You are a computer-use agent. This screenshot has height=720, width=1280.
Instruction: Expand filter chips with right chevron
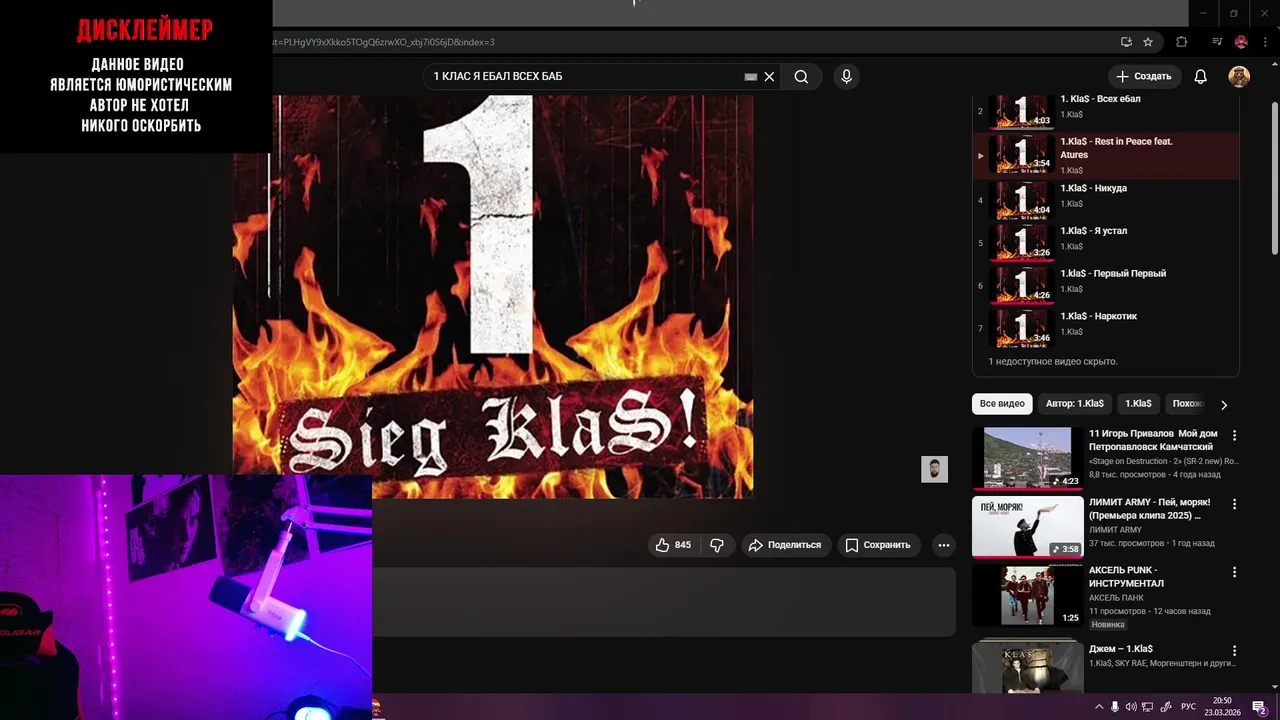pyautogui.click(x=1224, y=405)
